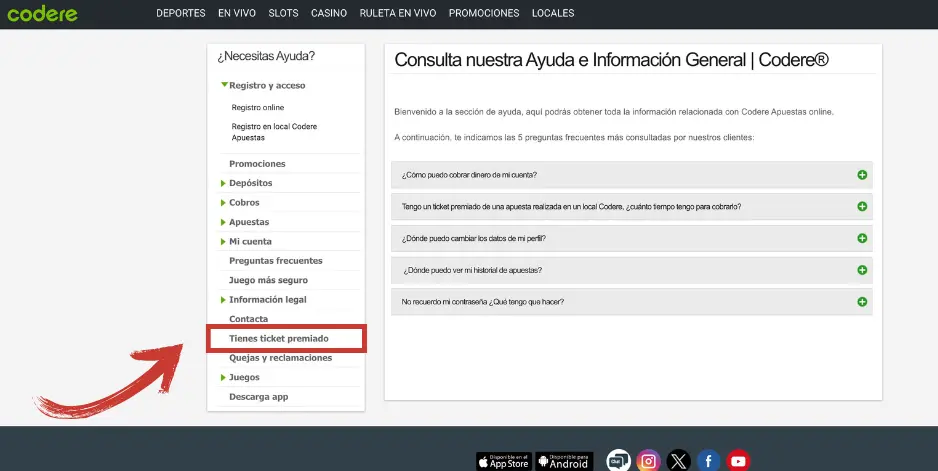
Task: Select Promociones in help sidebar
Action: coord(257,163)
